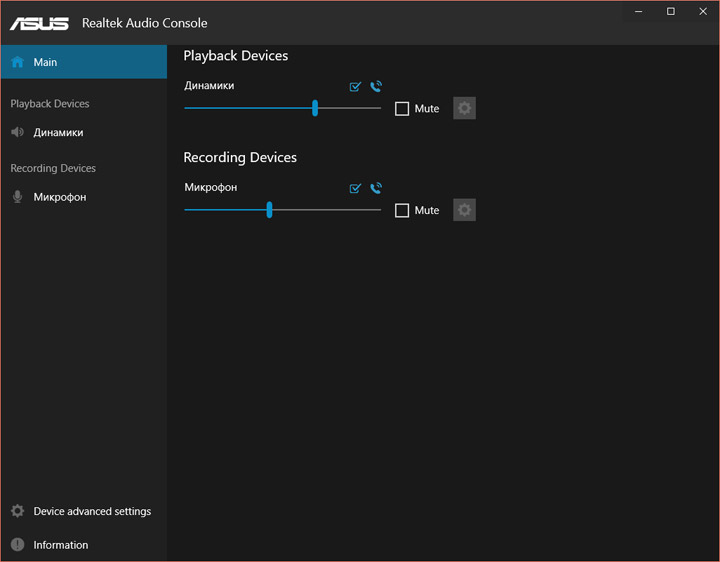Enable Mute checkbox for Динамики
This screenshot has height=562, width=720.
(402, 109)
